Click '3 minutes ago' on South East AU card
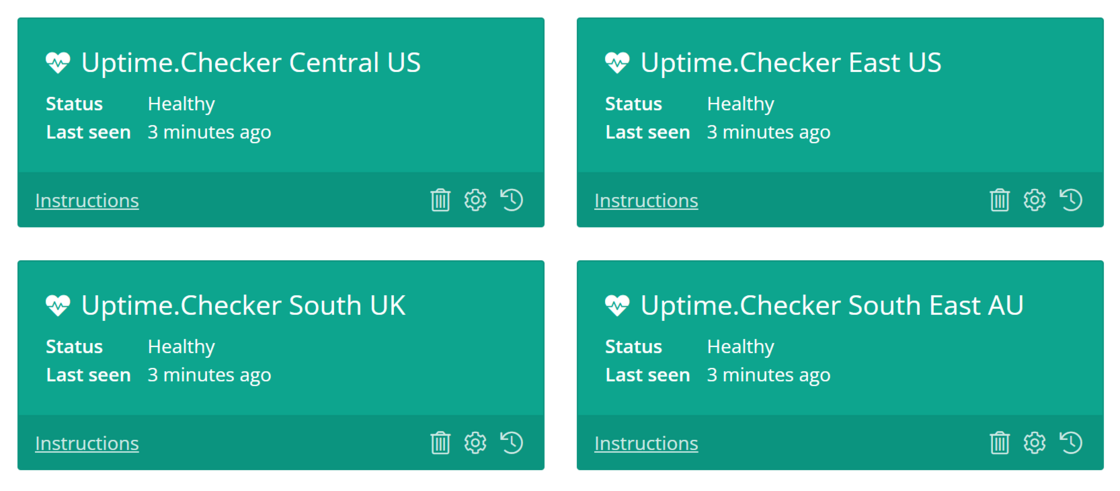This screenshot has height=491, width=1120. [769, 375]
